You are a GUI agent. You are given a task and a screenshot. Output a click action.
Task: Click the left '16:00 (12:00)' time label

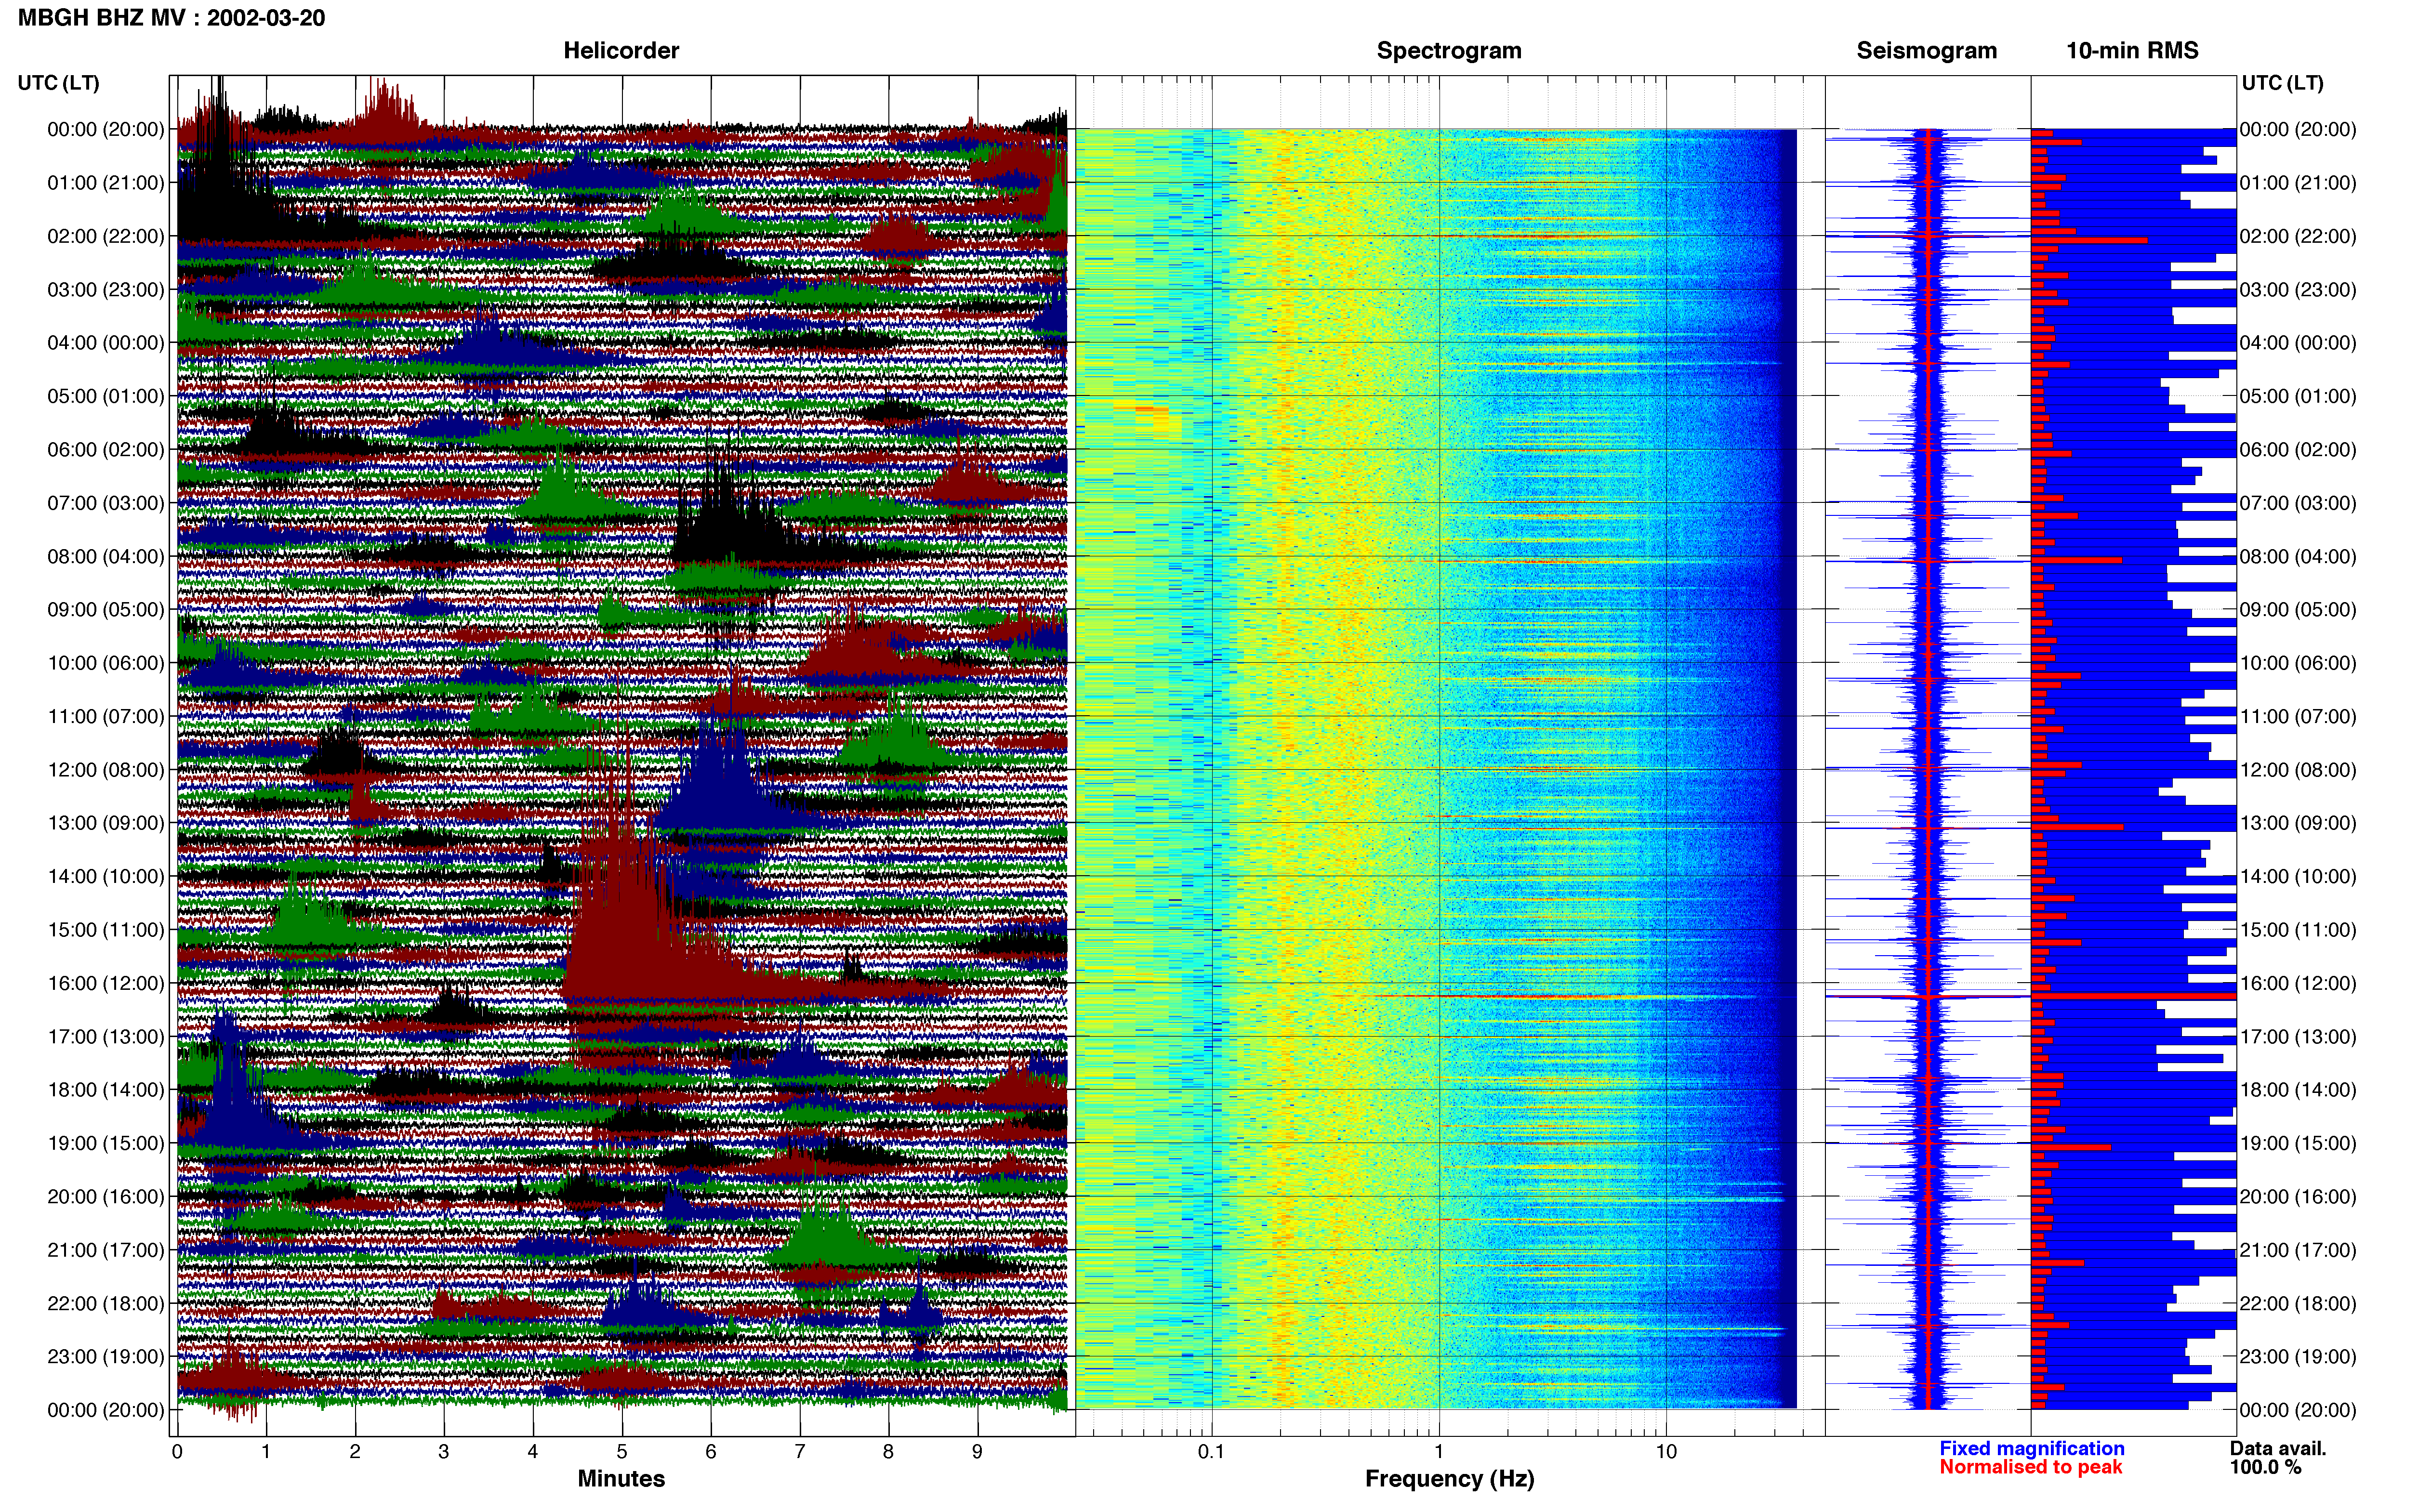pyautogui.click(x=106, y=983)
